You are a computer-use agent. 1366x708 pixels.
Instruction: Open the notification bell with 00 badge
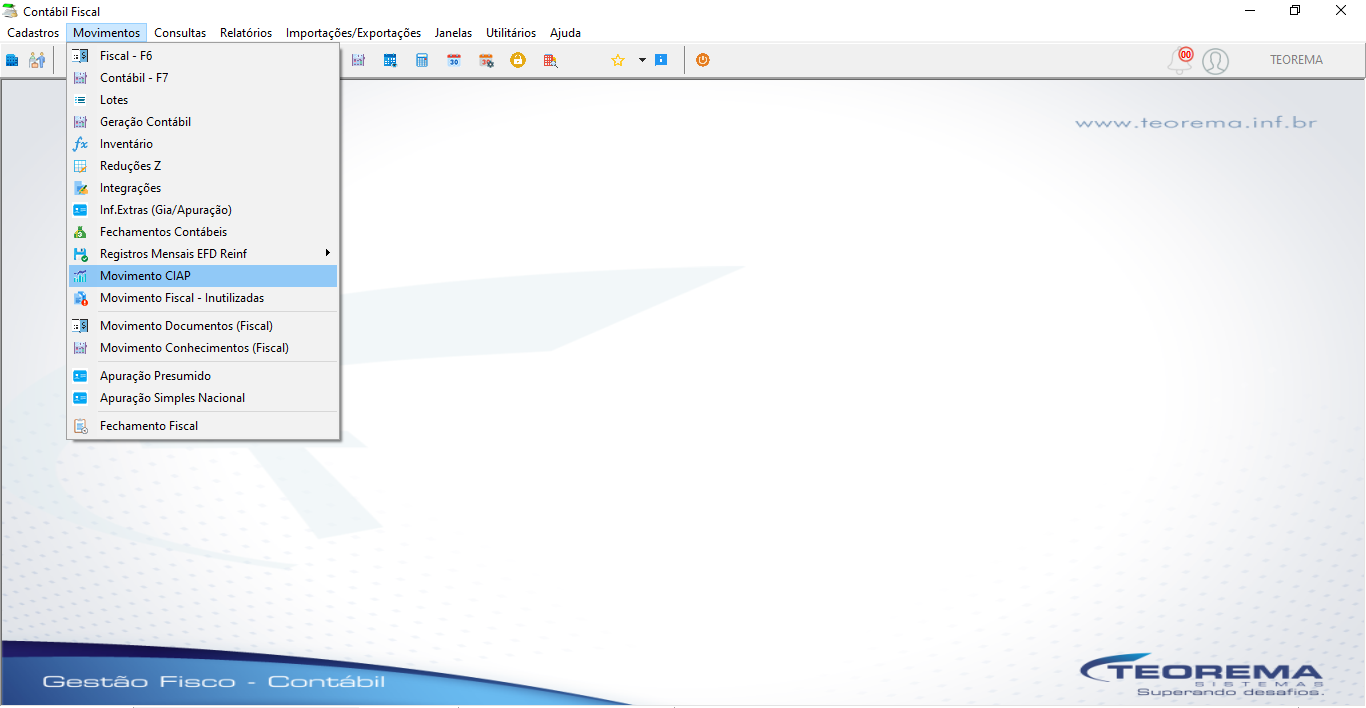[x=1181, y=60]
